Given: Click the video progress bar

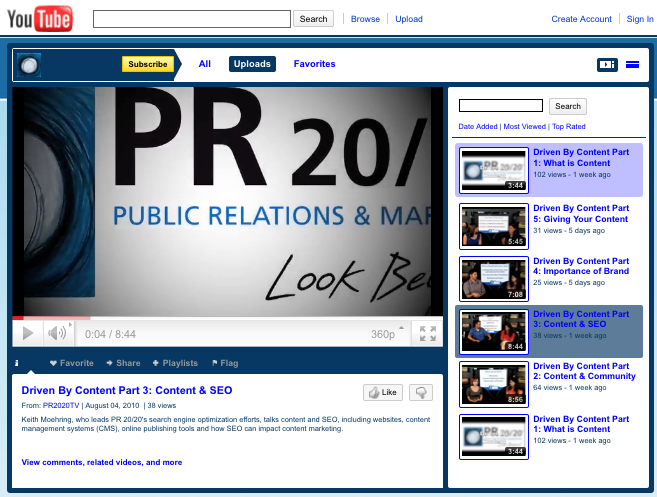Looking at the screenshot, I should click(x=228, y=318).
